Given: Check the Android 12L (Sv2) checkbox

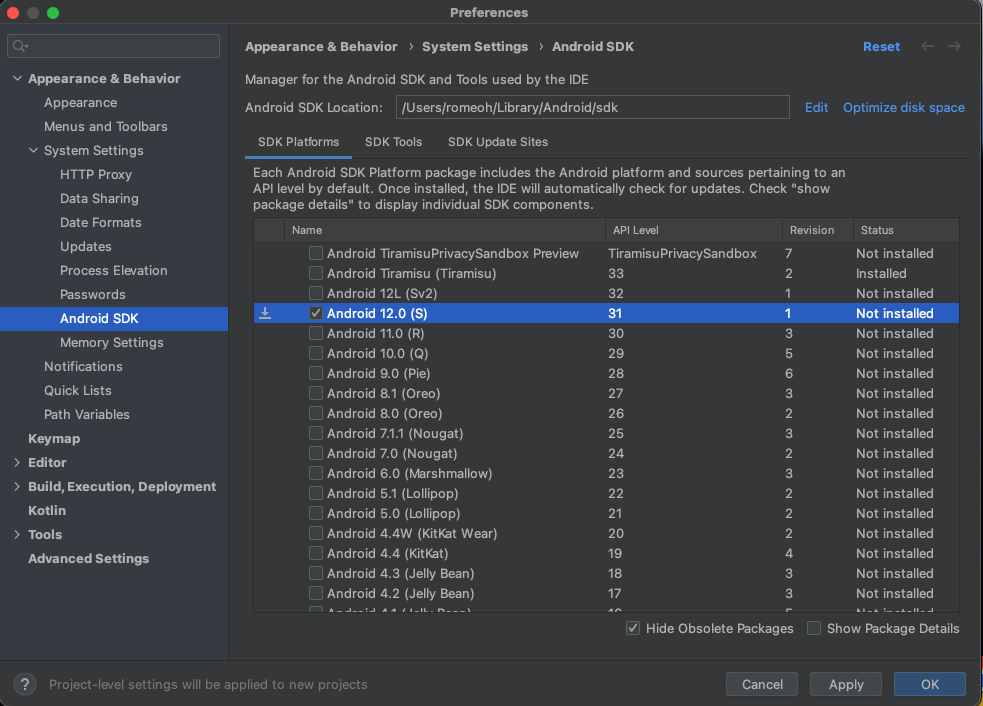Looking at the screenshot, I should coord(316,293).
